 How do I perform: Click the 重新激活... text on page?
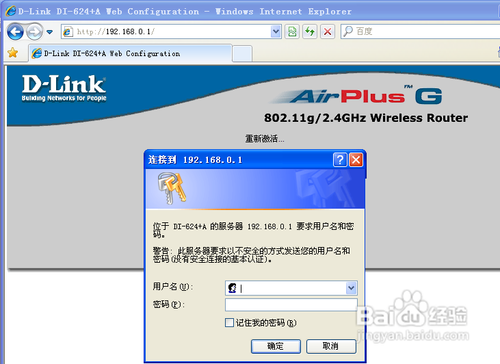265,139
